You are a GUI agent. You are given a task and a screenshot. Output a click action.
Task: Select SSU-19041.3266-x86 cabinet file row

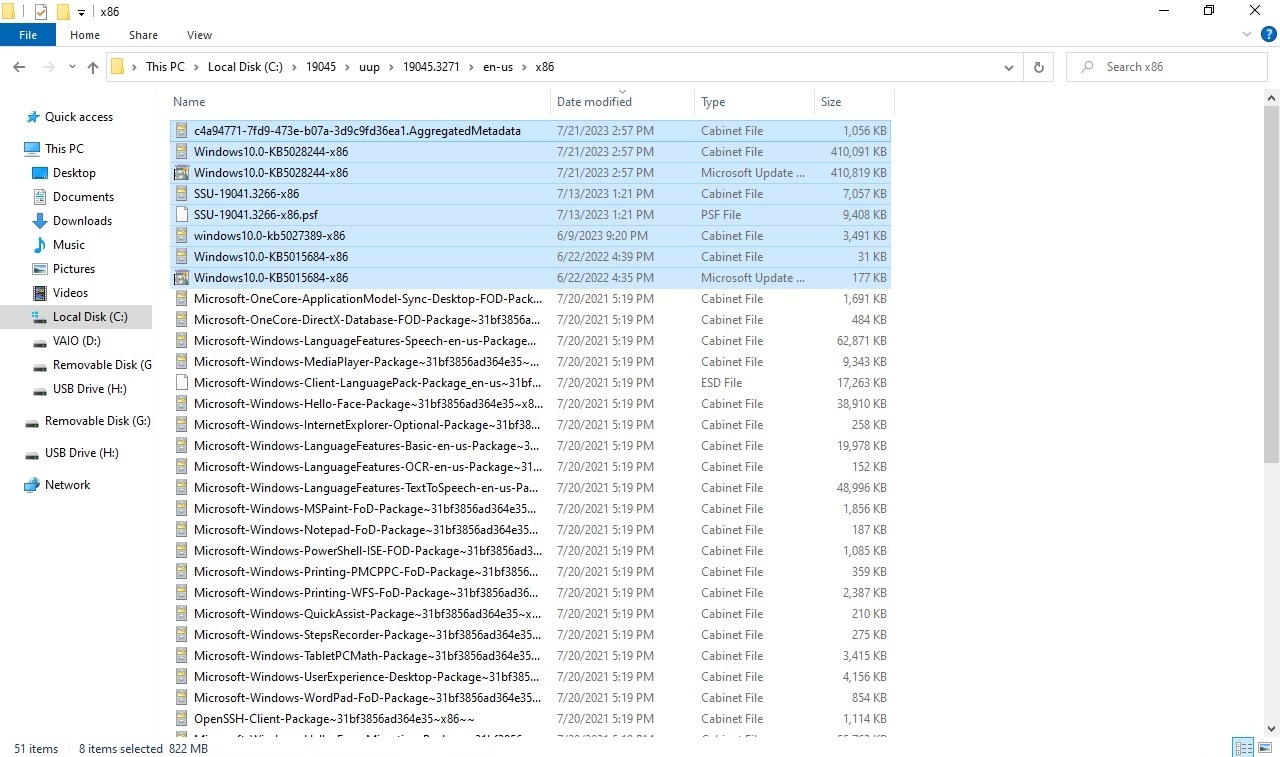click(530, 194)
